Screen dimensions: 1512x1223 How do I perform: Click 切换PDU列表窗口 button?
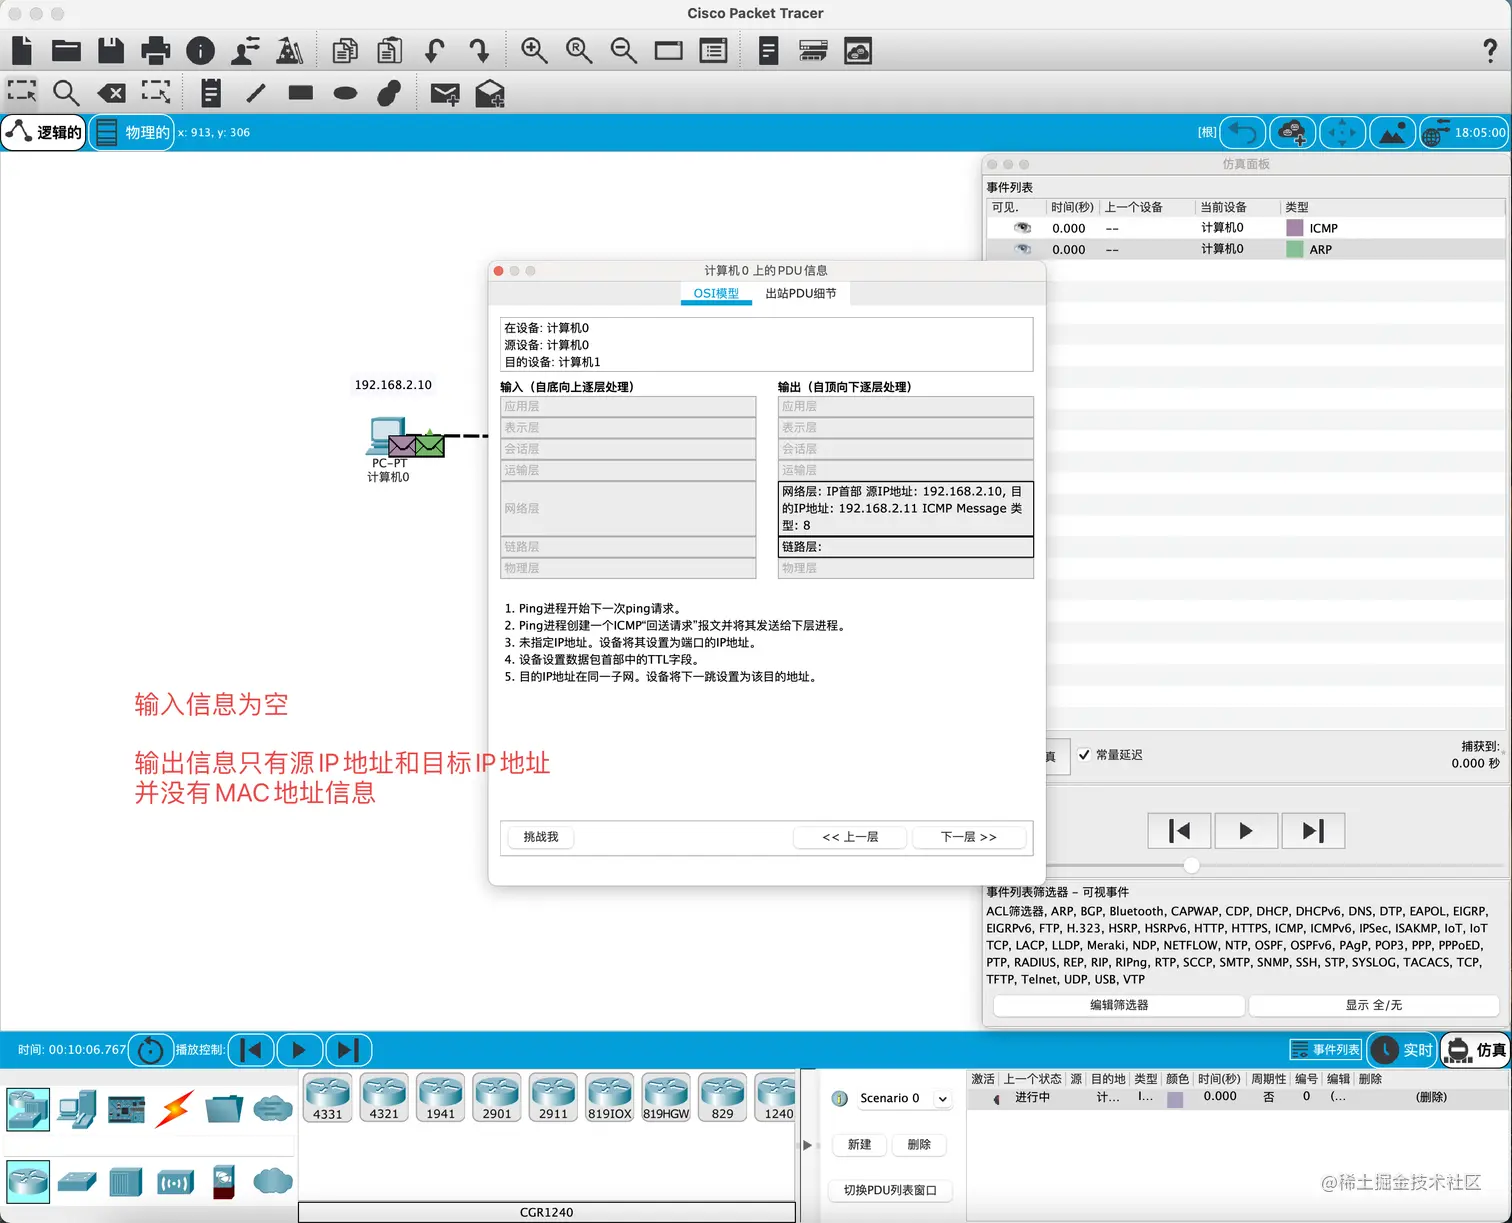890,1190
